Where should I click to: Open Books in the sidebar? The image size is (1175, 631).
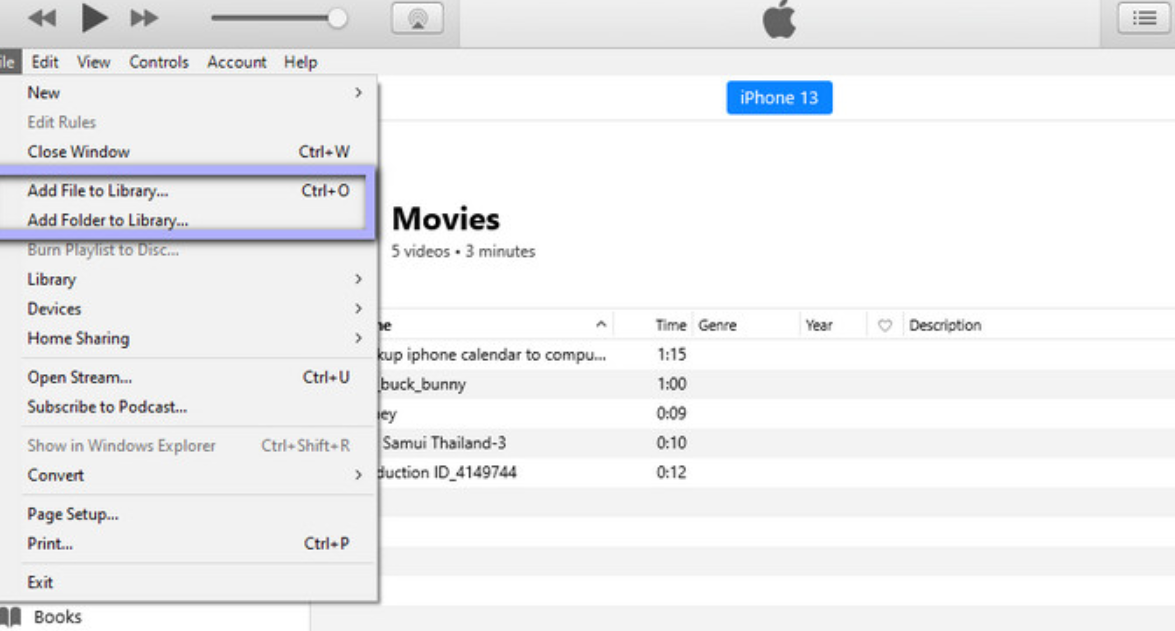[x=58, y=617]
